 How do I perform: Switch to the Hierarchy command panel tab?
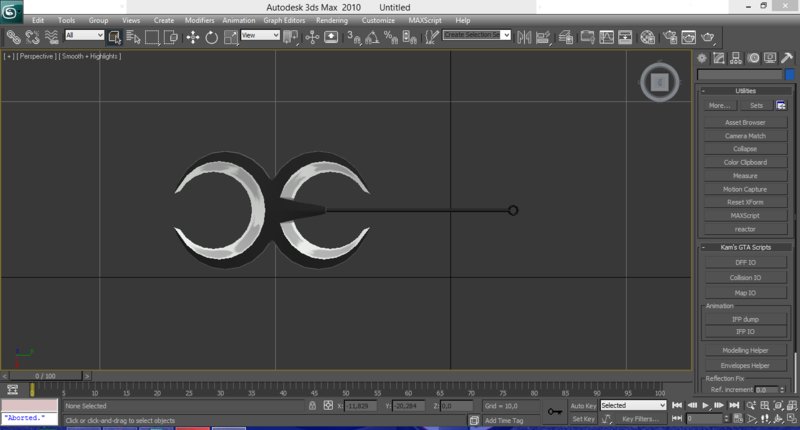pos(736,58)
